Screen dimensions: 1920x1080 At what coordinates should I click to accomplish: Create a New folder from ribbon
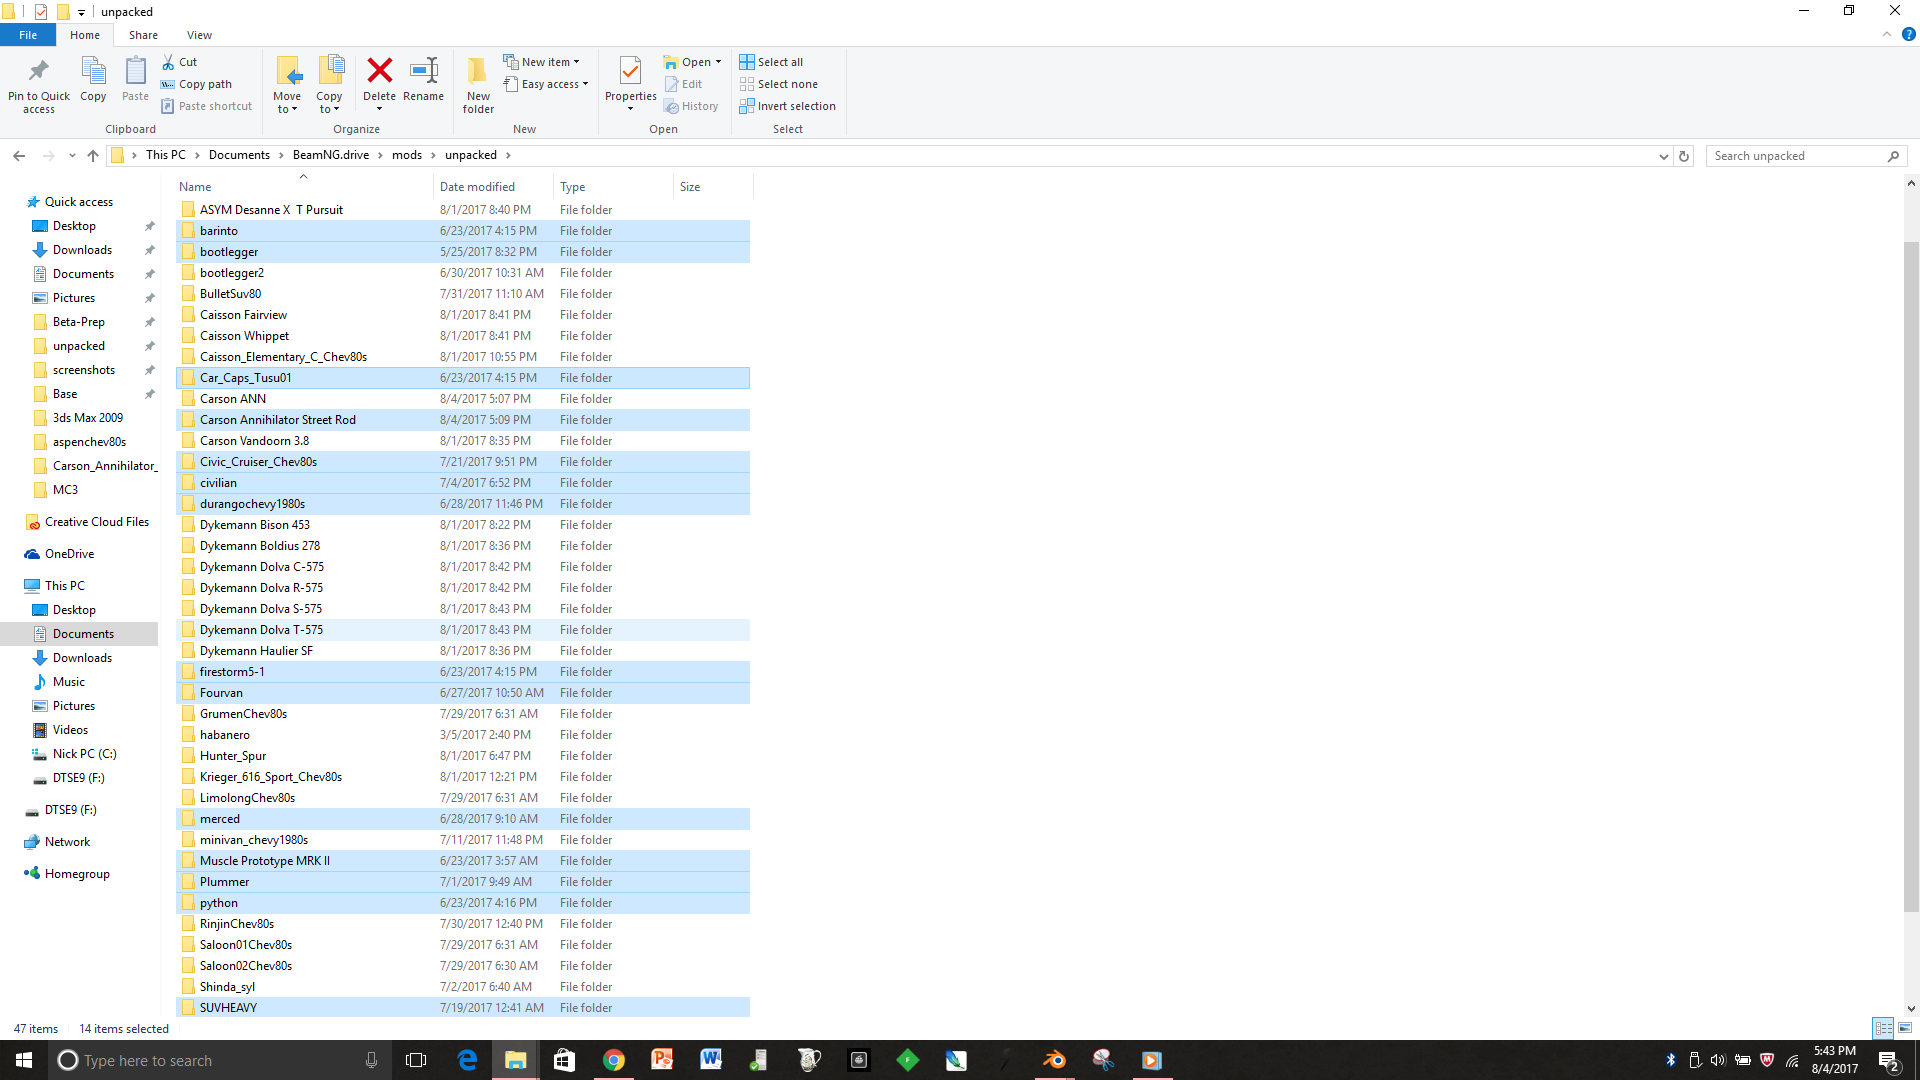pyautogui.click(x=478, y=84)
